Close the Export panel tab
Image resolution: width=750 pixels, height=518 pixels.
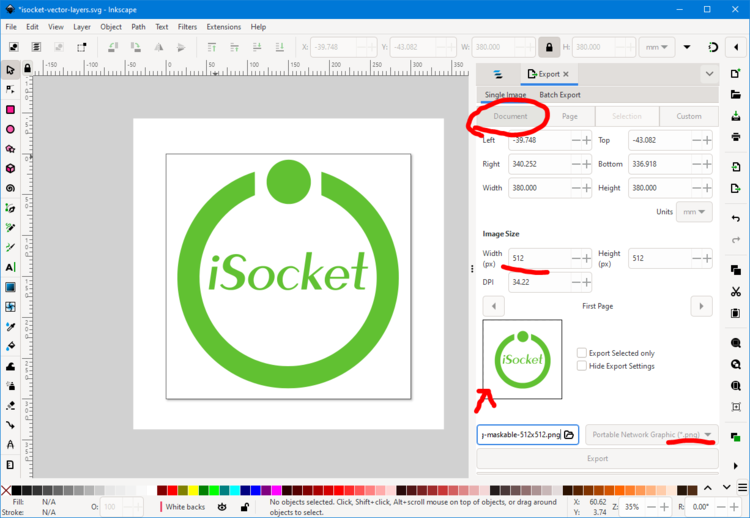(566, 74)
